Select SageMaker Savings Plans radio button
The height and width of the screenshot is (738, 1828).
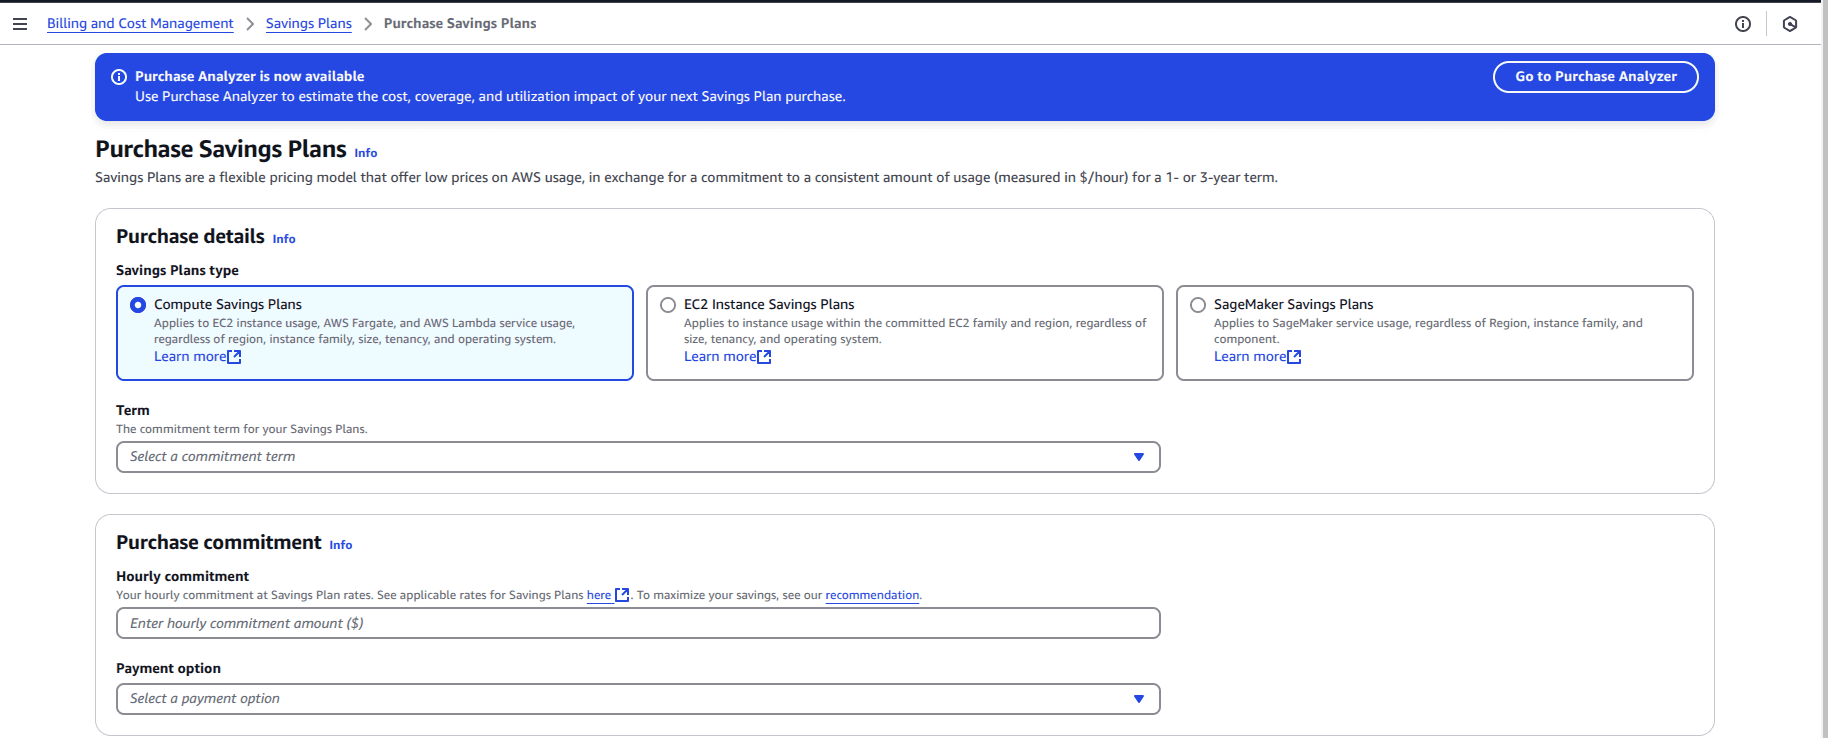click(1198, 305)
